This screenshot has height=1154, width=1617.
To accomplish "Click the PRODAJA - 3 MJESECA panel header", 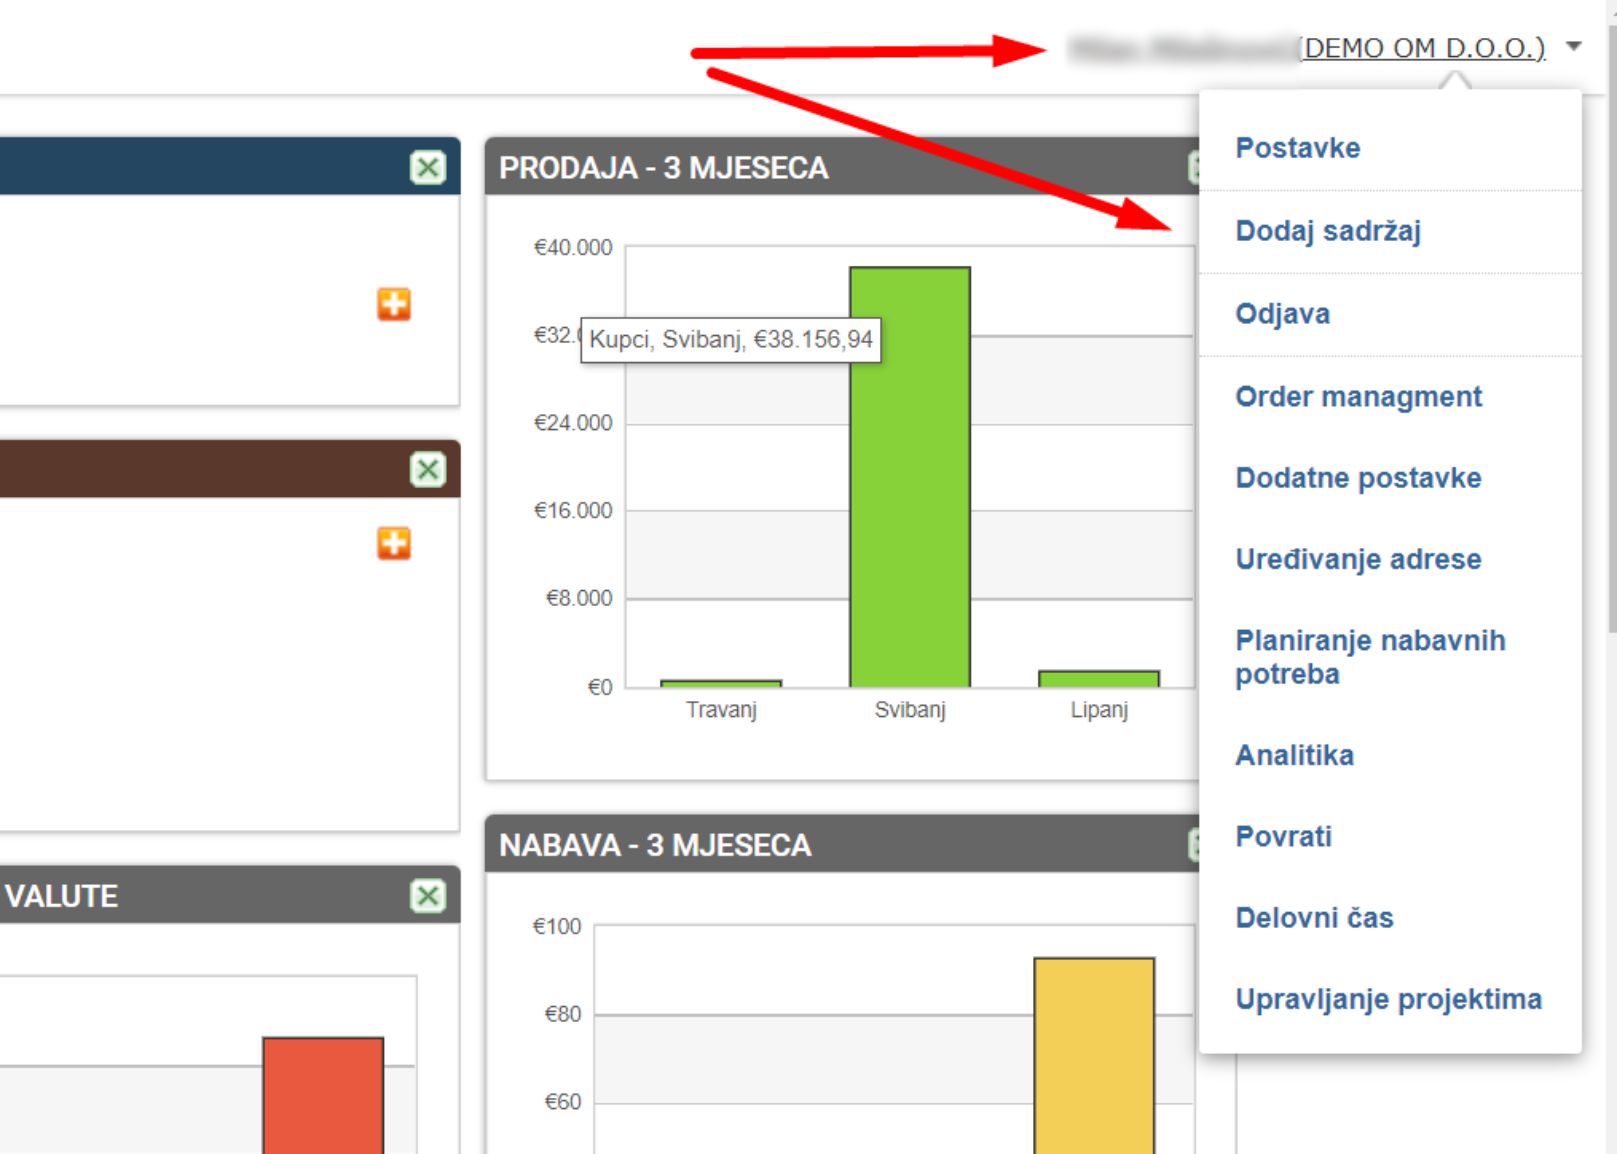I will coord(842,167).
